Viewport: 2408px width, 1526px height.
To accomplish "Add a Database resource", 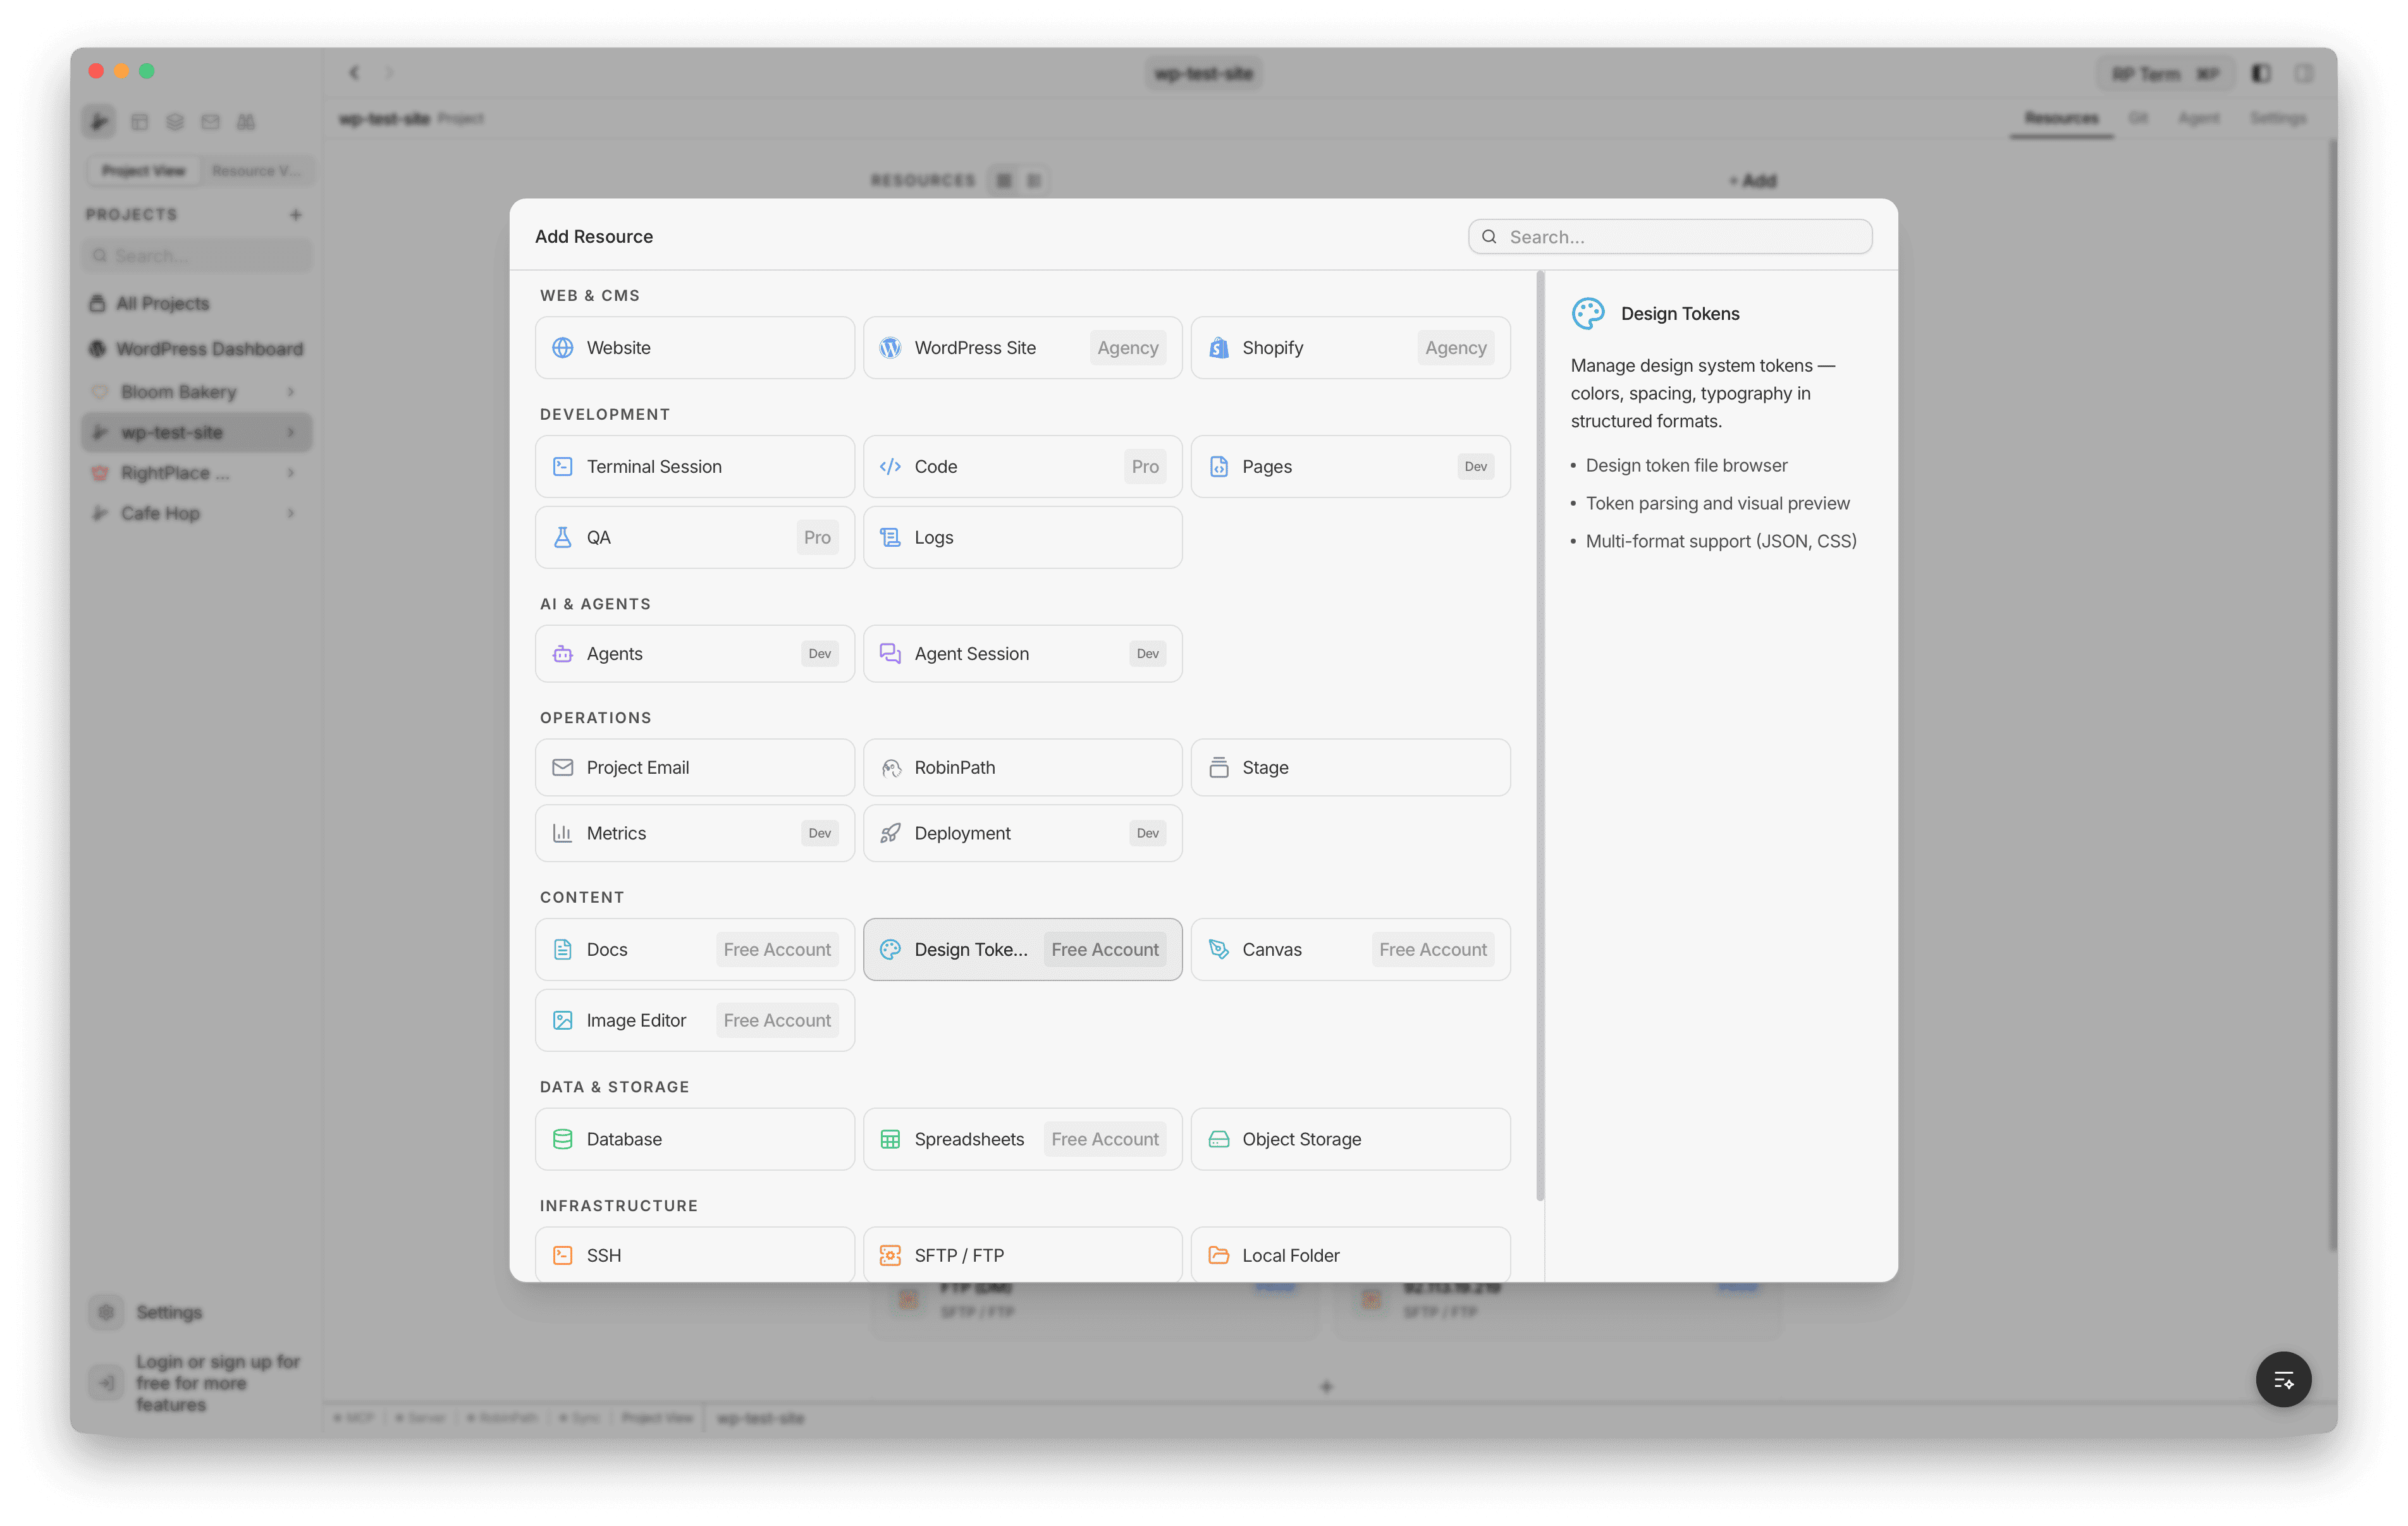I will click(x=694, y=1138).
